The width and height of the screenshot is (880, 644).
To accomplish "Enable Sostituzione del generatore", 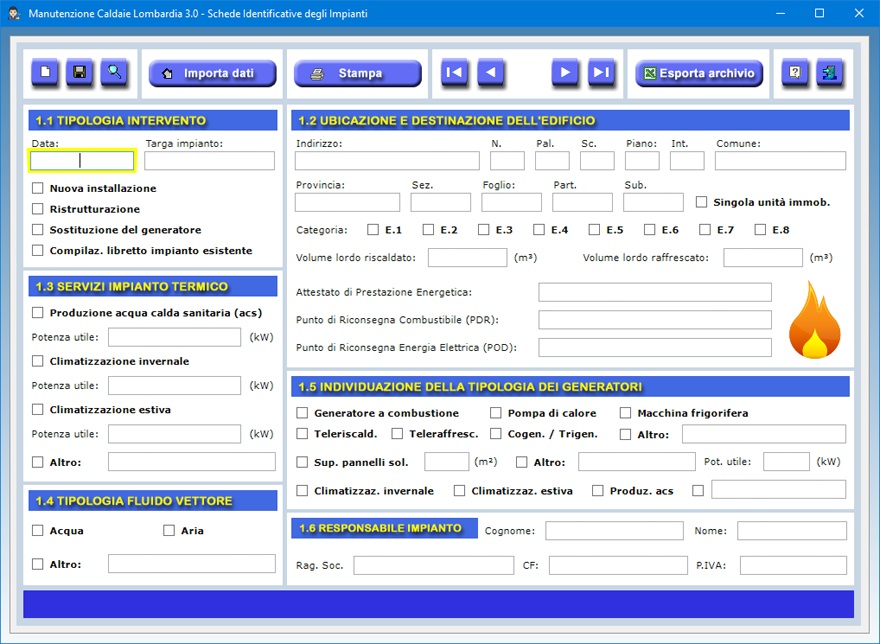I will coord(38,230).
